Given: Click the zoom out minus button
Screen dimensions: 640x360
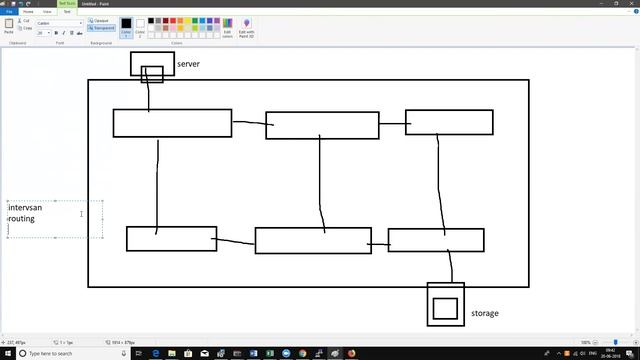Looking at the screenshot, I should coord(595,342).
